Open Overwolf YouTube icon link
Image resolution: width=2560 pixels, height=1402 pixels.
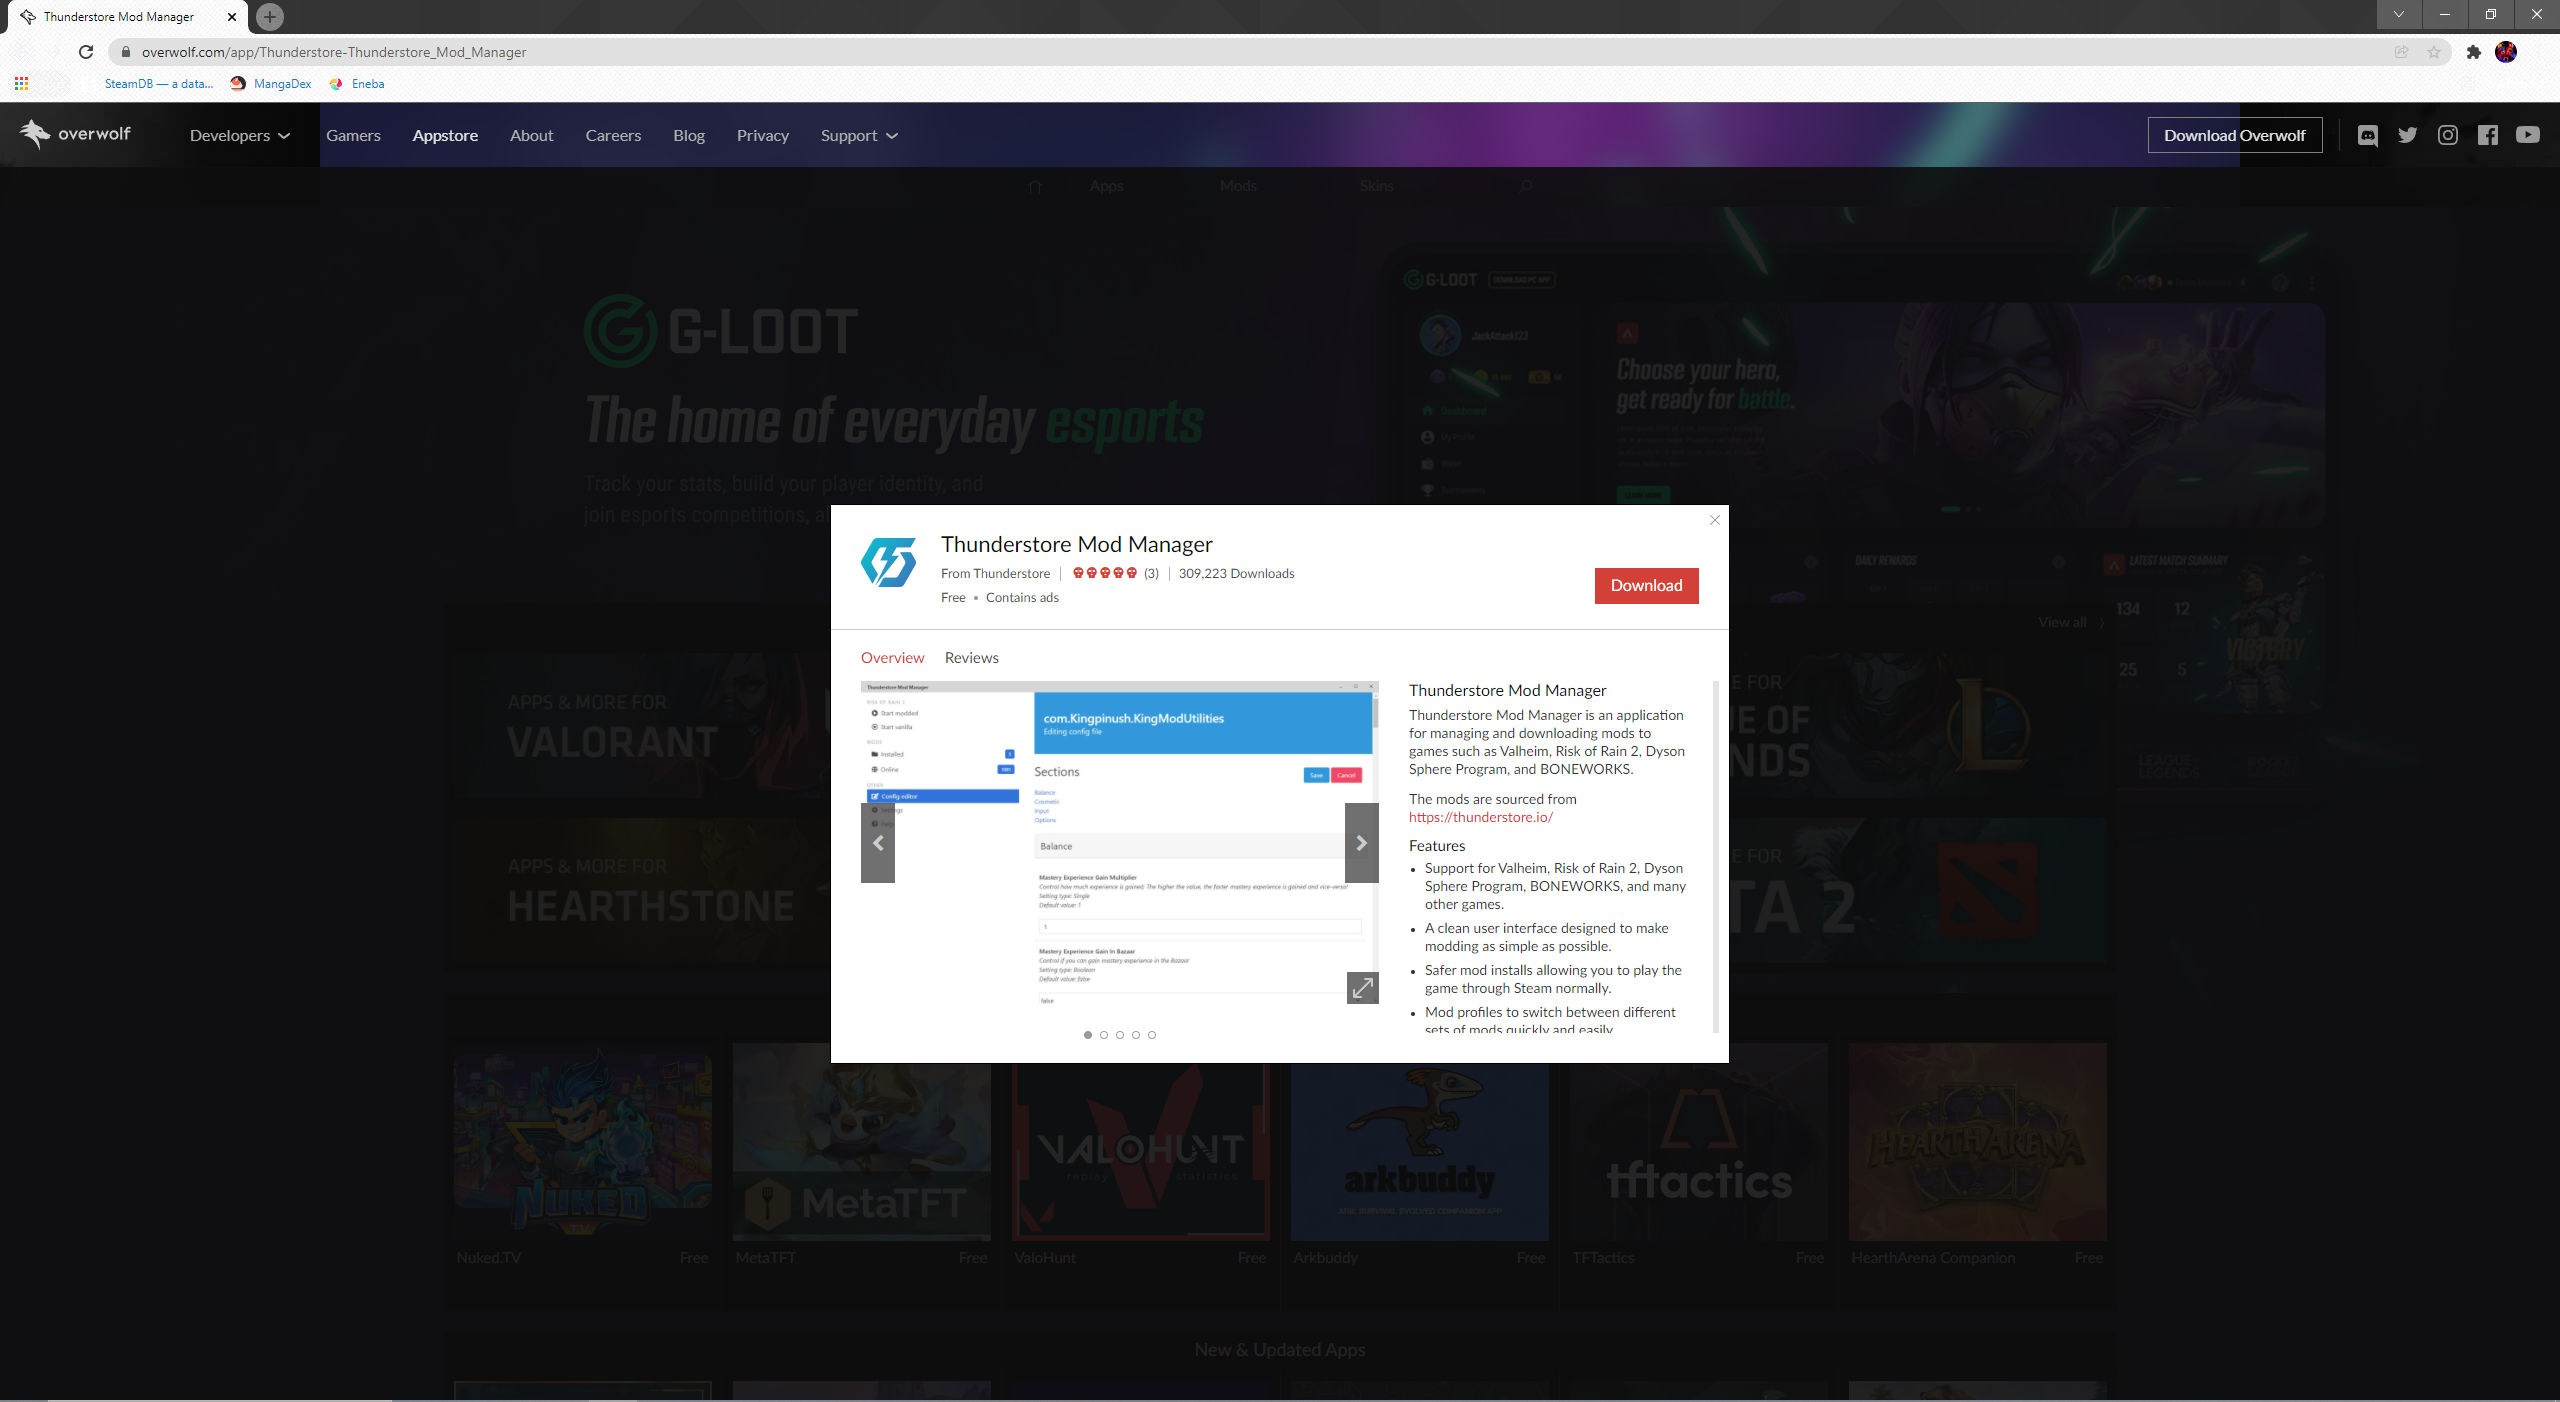[2528, 135]
